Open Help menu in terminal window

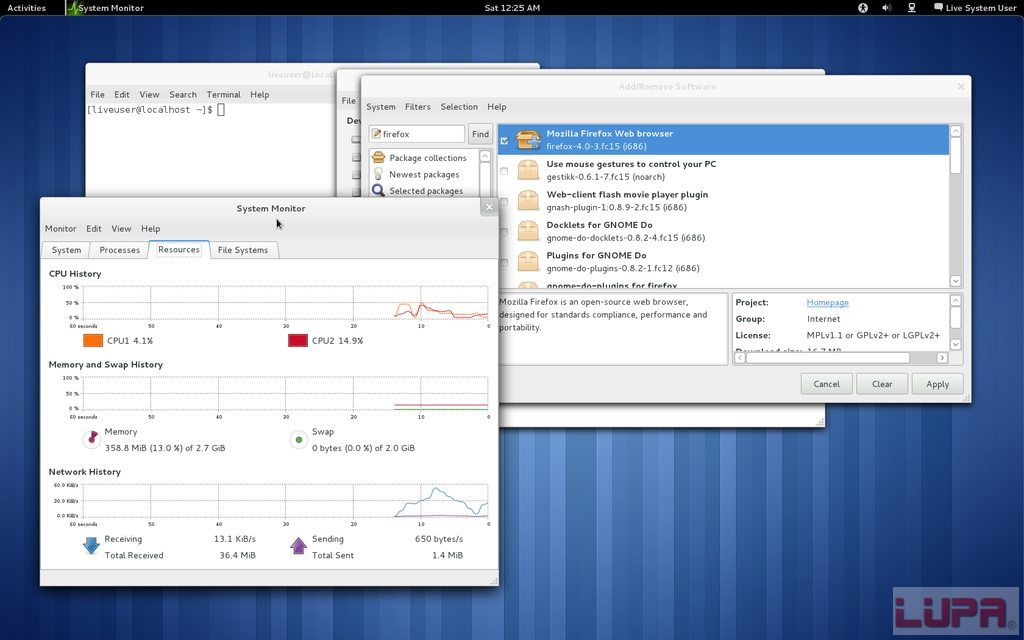pyautogui.click(x=259, y=95)
